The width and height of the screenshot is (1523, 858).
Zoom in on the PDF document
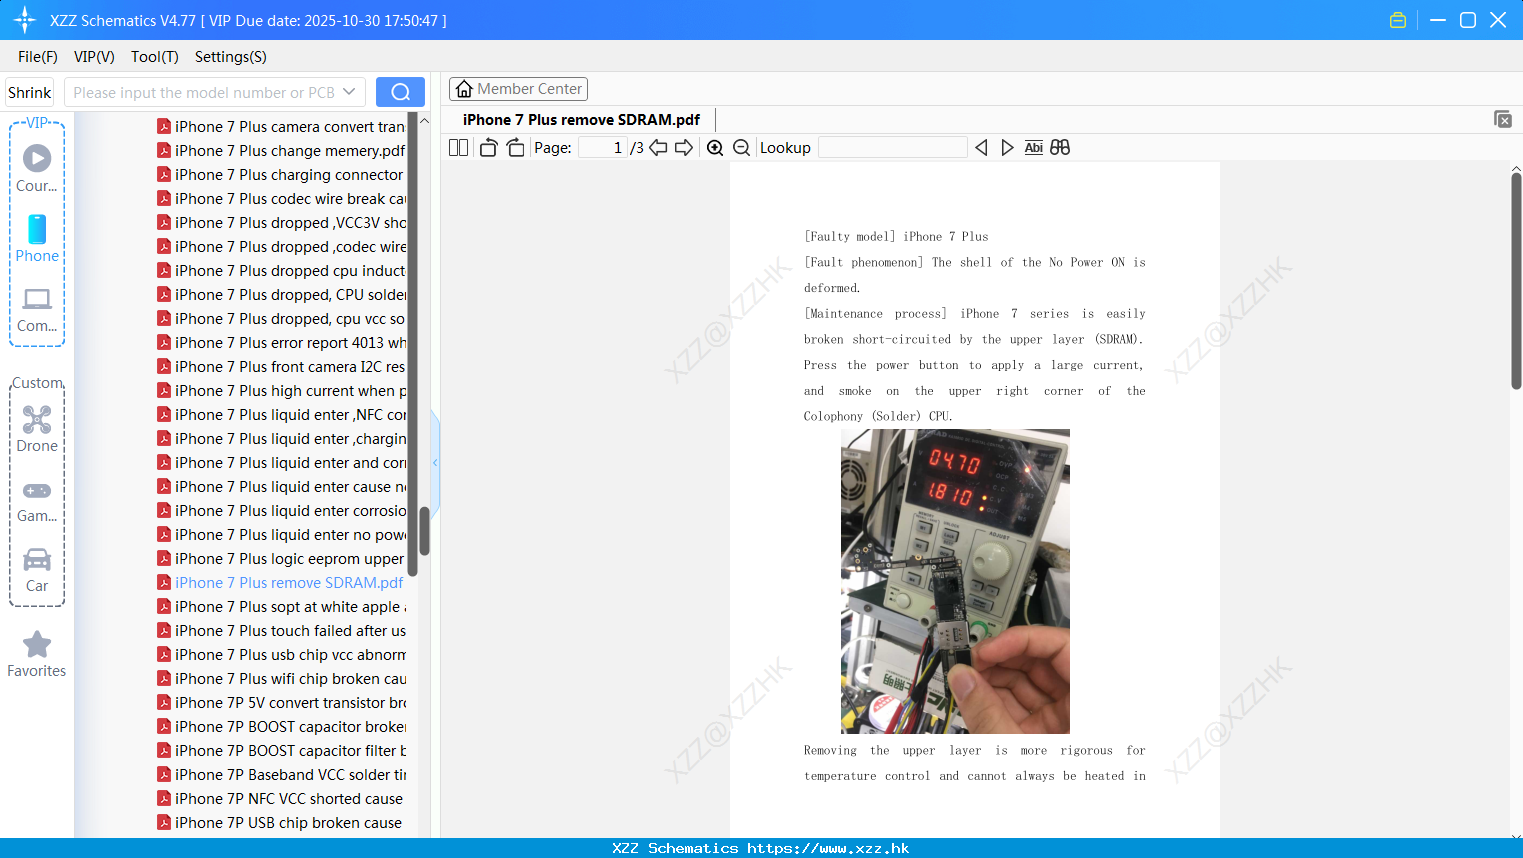point(715,148)
